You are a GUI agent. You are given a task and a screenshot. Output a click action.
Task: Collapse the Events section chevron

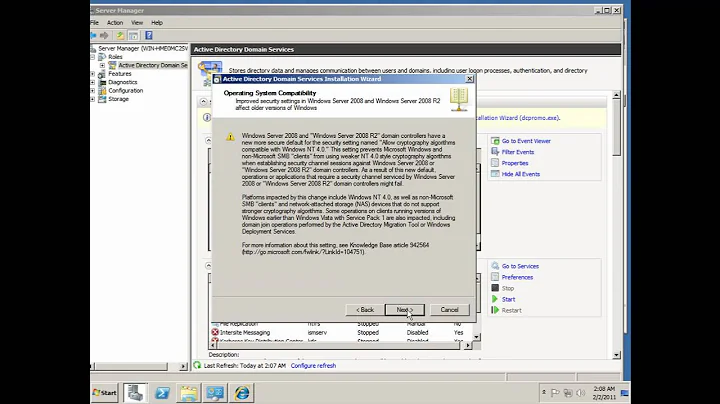tap(208, 140)
